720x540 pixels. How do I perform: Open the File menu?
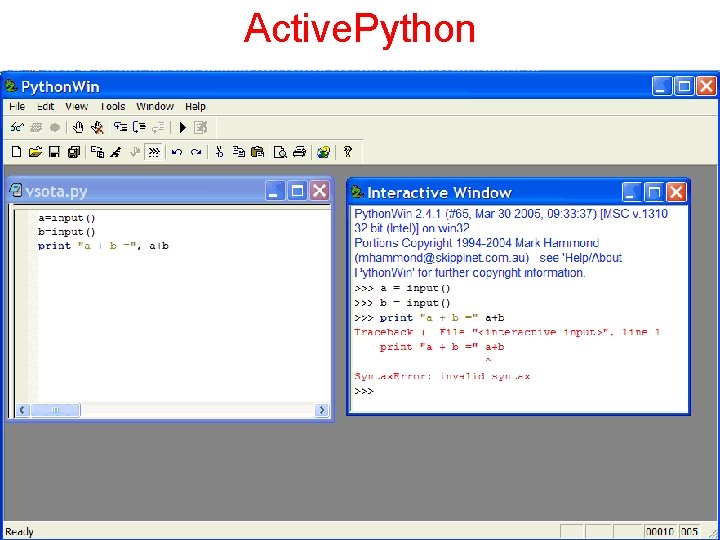(x=17, y=107)
